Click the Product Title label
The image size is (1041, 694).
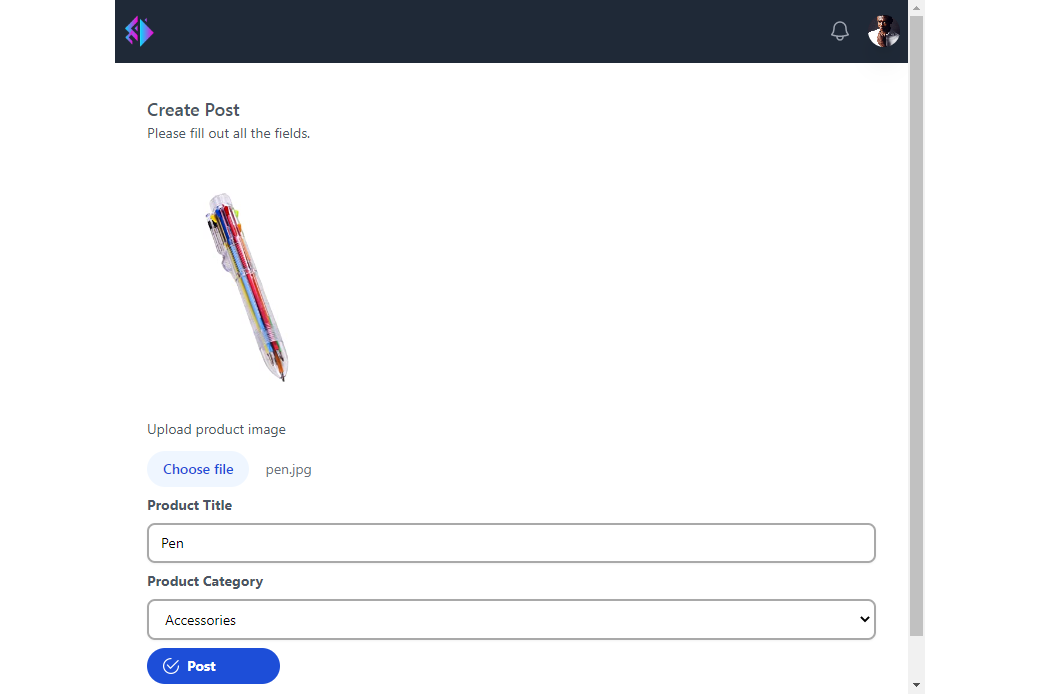[189, 505]
